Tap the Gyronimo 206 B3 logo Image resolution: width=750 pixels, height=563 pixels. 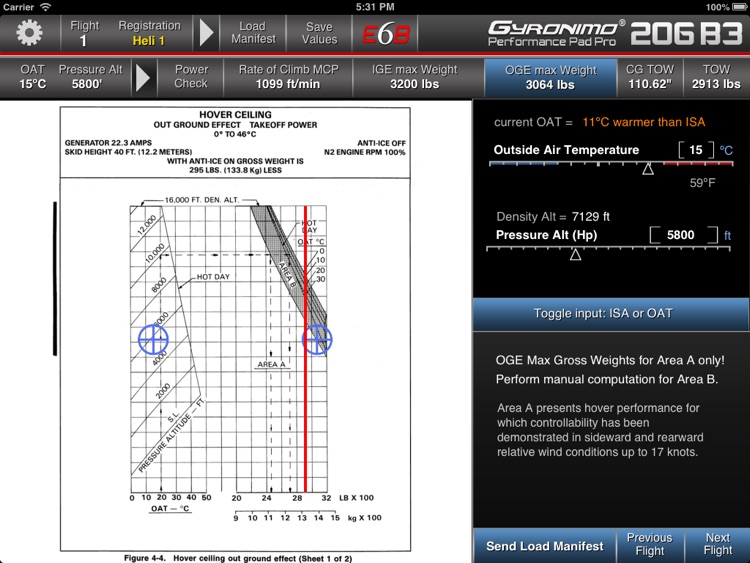614,33
